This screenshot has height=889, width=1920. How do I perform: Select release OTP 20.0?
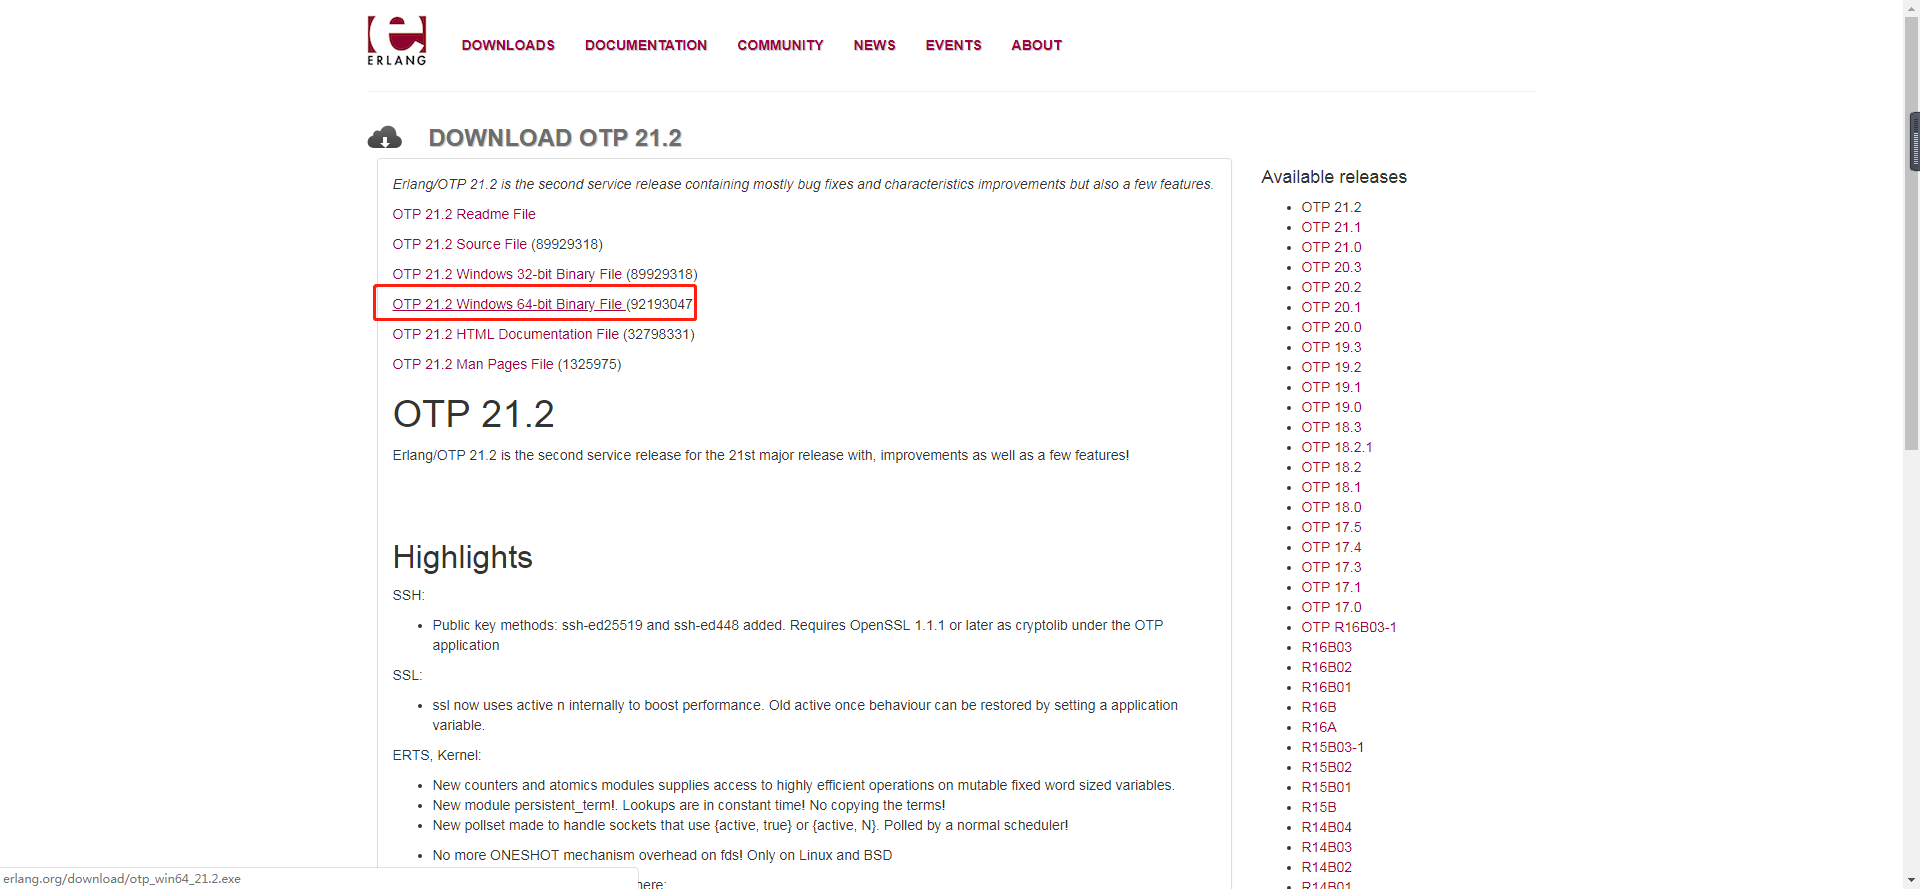1331,327
